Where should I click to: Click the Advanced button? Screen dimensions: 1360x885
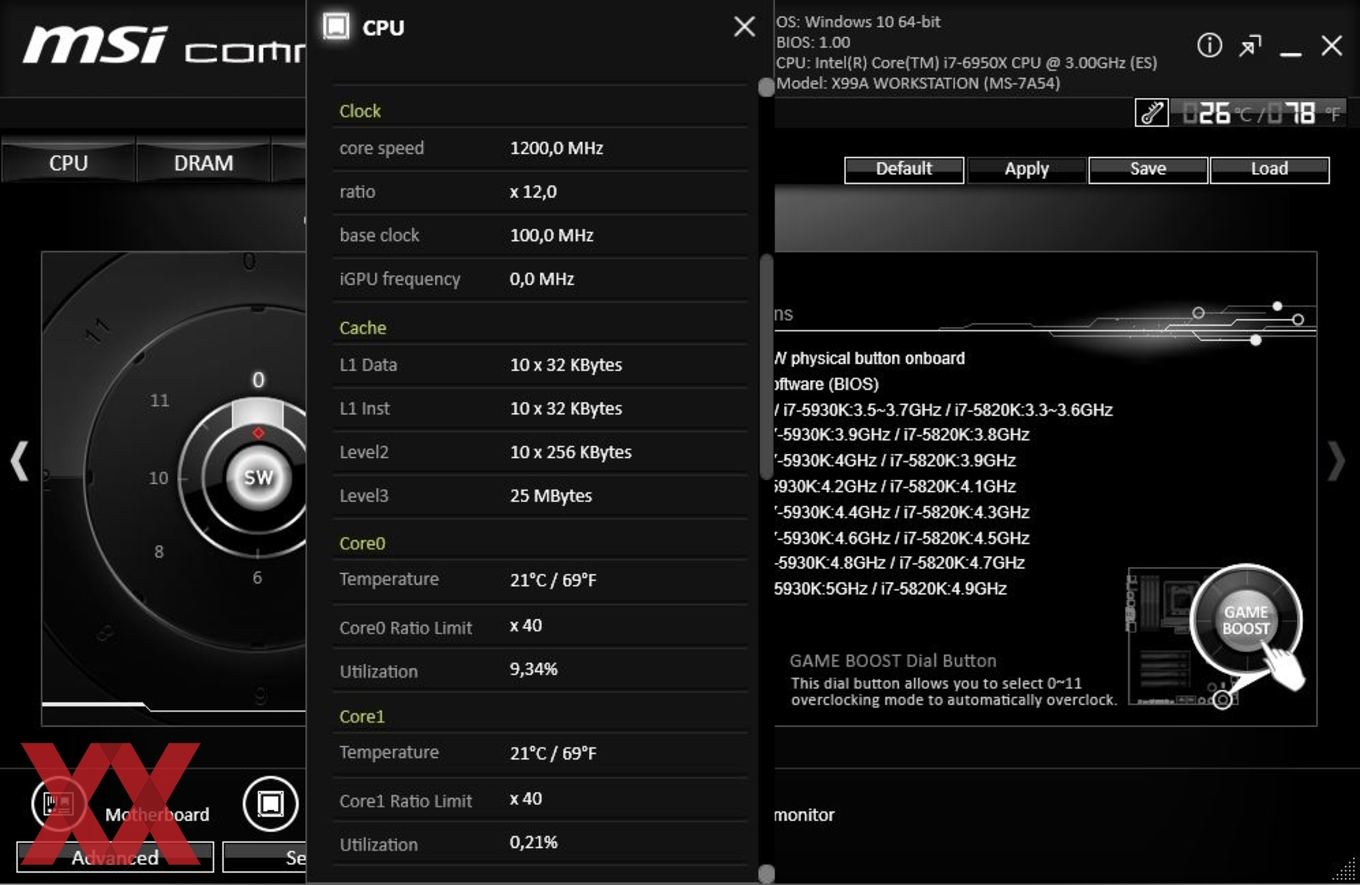[x=115, y=857]
